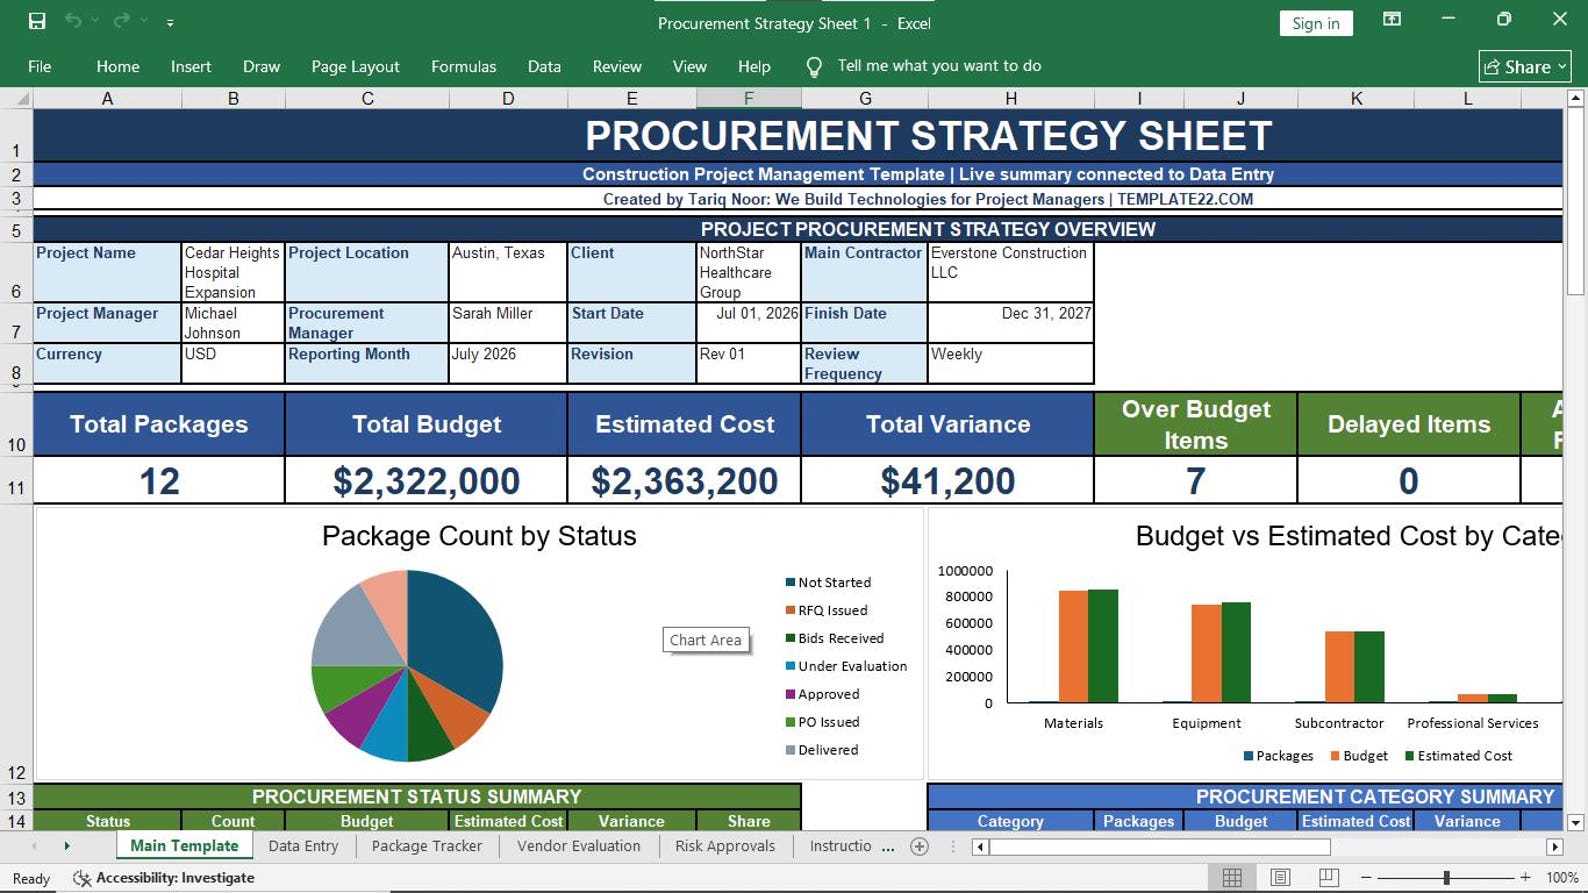Click the Redo arrow icon

click(122, 21)
